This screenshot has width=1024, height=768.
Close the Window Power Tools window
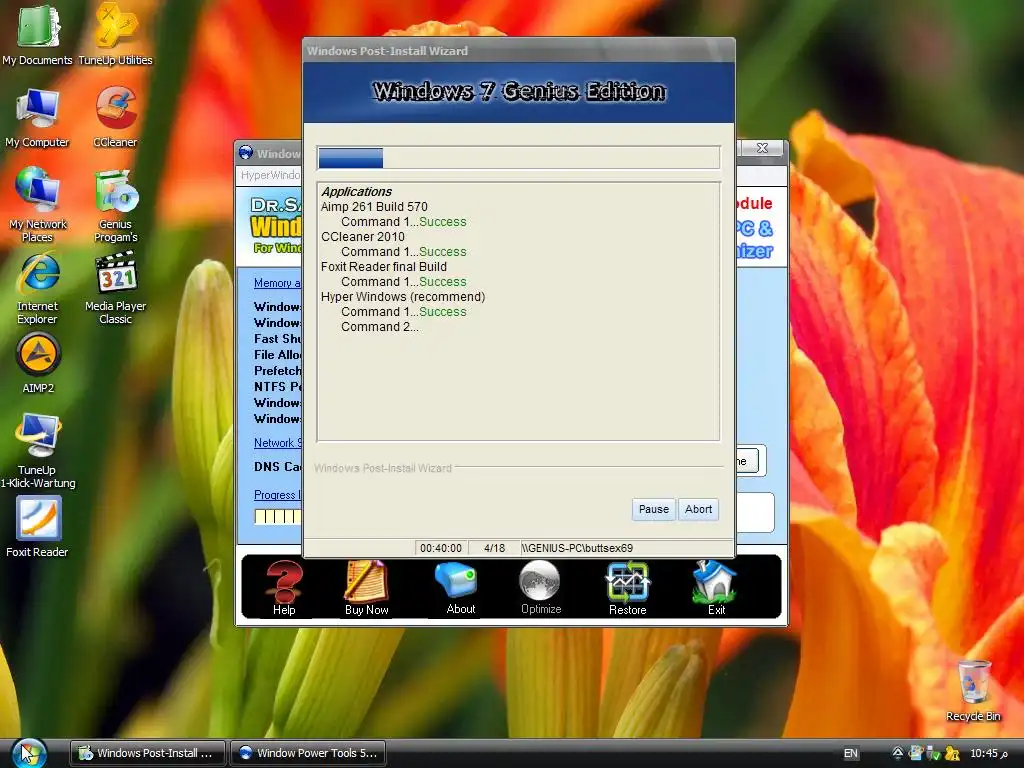tap(761, 148)
